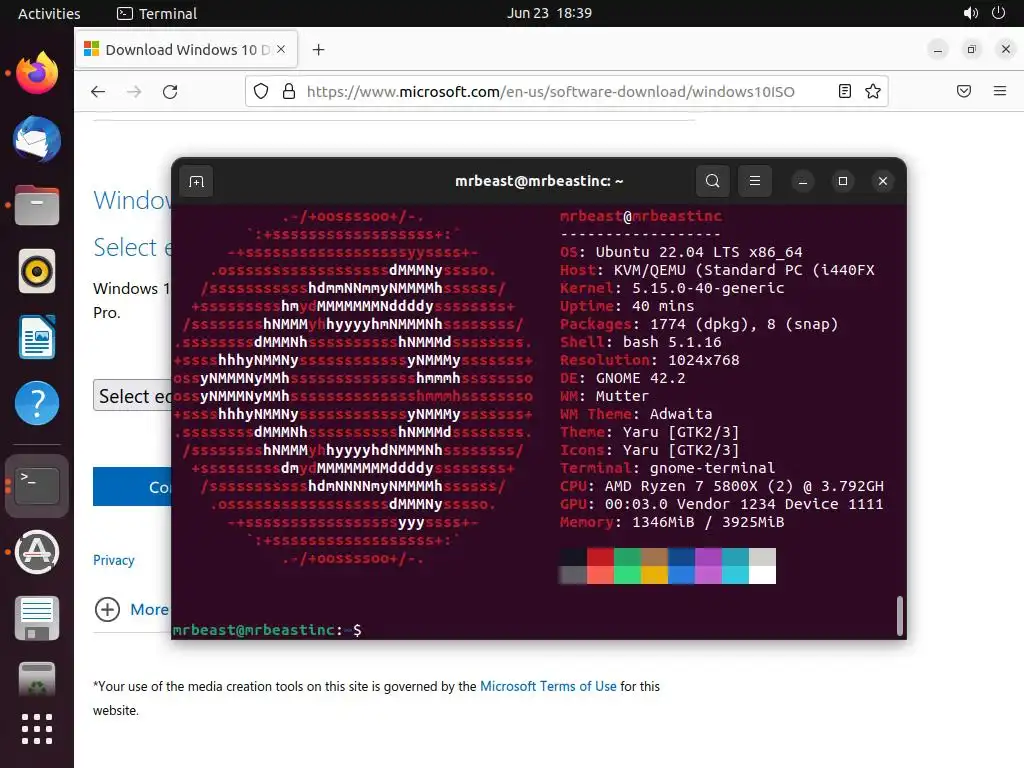Viewport: 1024px width, 768px height.
Task: Click the blue Confirm button
Action: [x=133, y=487]
